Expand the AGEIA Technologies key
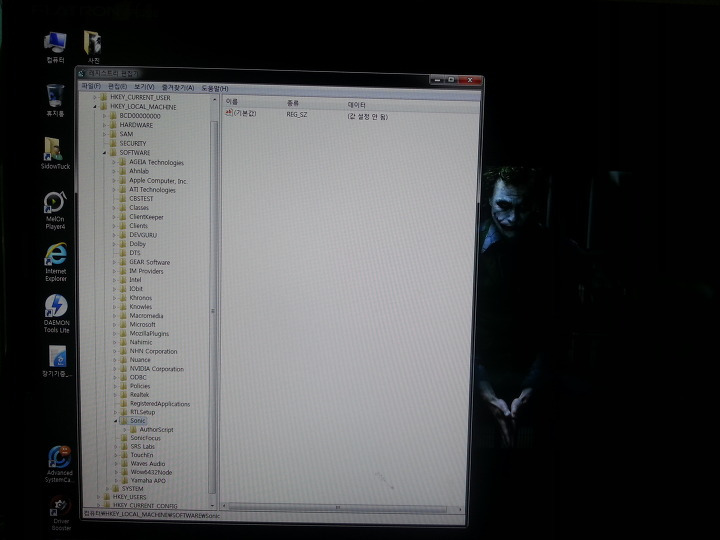 tap(114, 162)
